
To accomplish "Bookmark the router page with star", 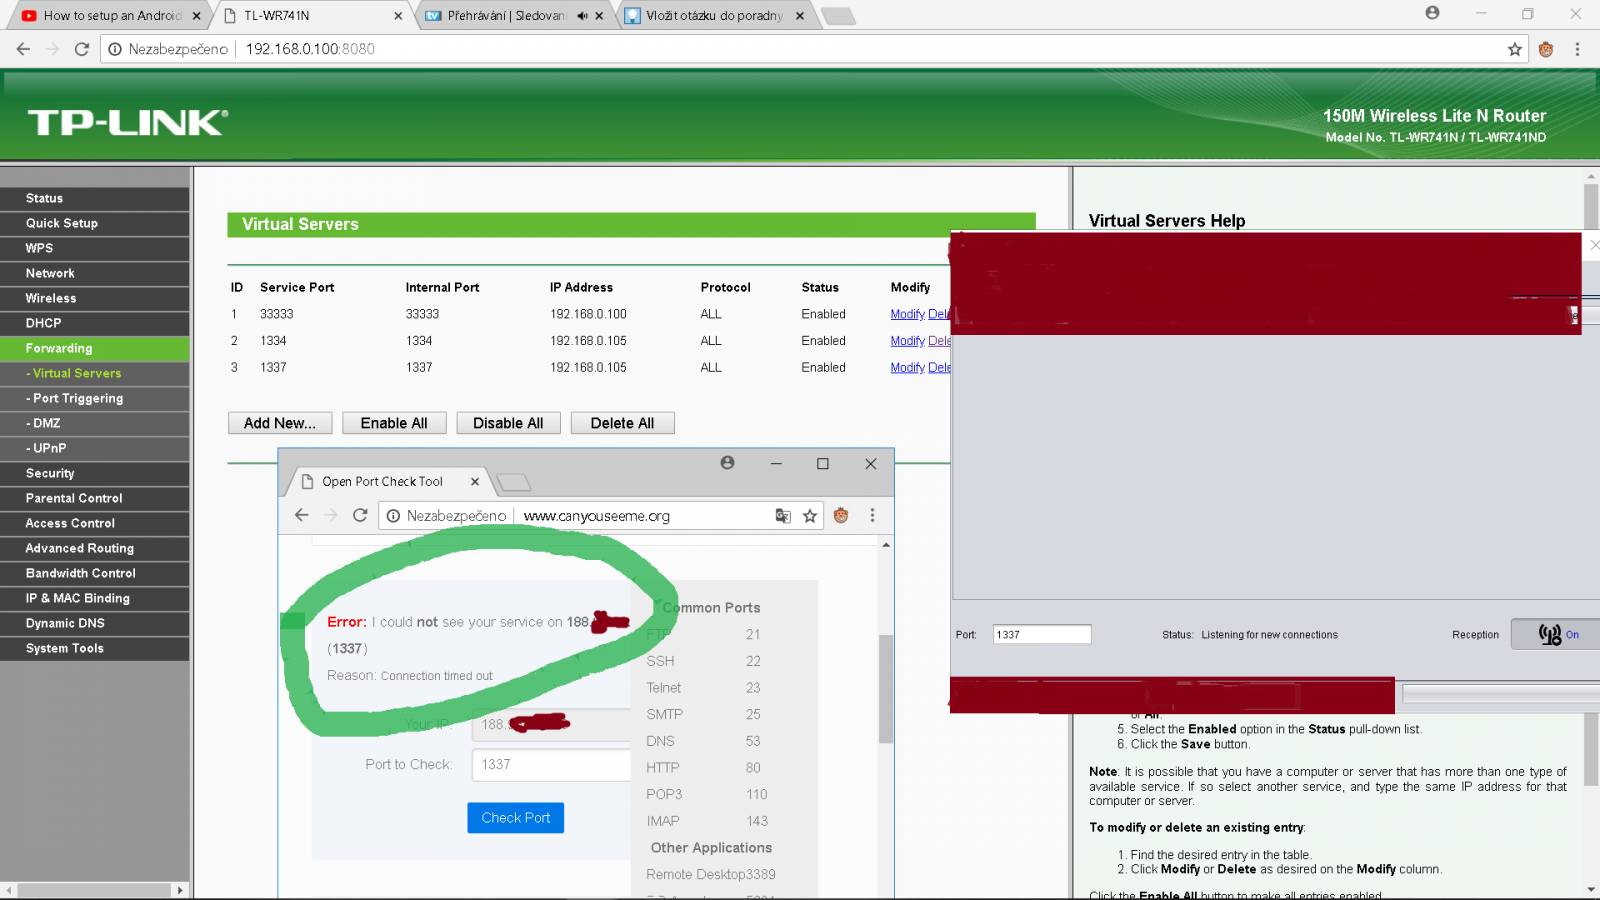I will coord(1515,49).
